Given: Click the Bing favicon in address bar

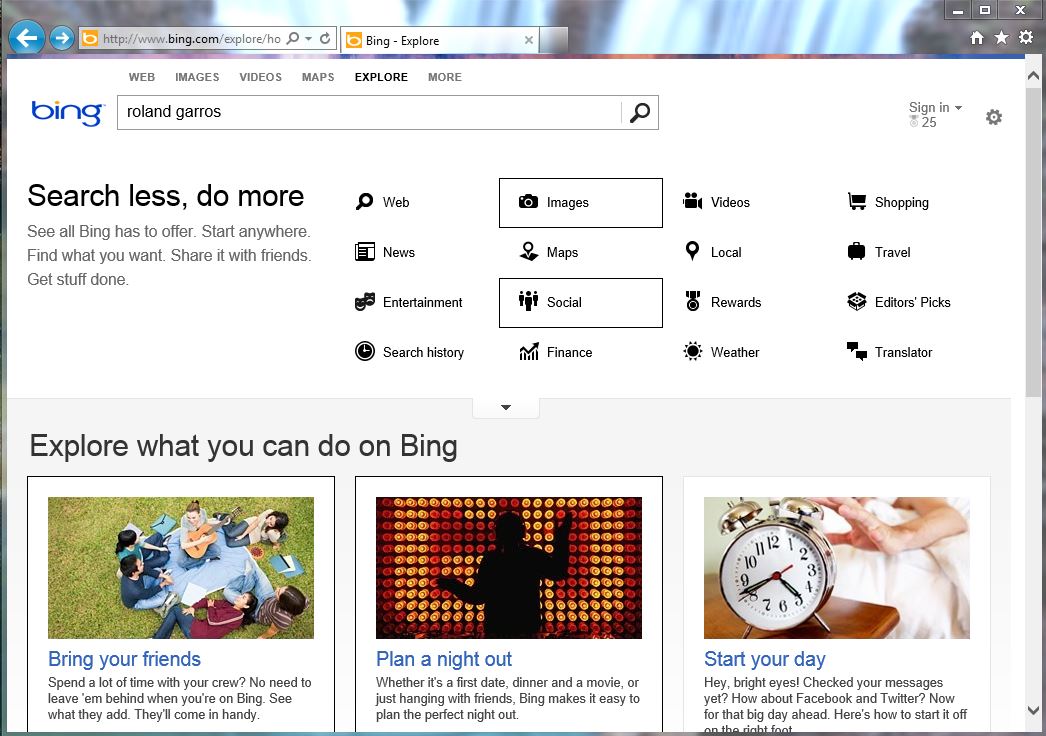Looking at the screenshot, I should pyautogui.click(x=89, y=39).
